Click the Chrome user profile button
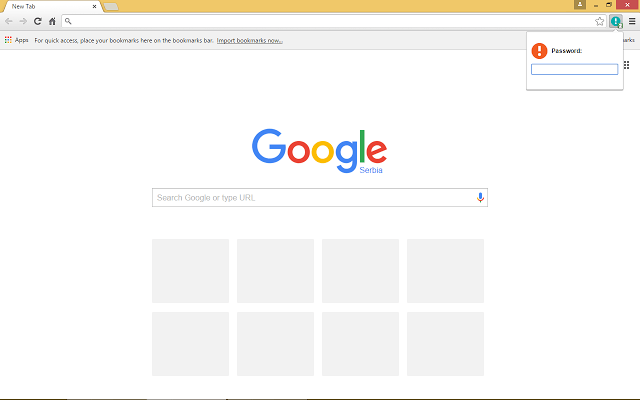Screen dimensions: 640x400 [580, 5]
